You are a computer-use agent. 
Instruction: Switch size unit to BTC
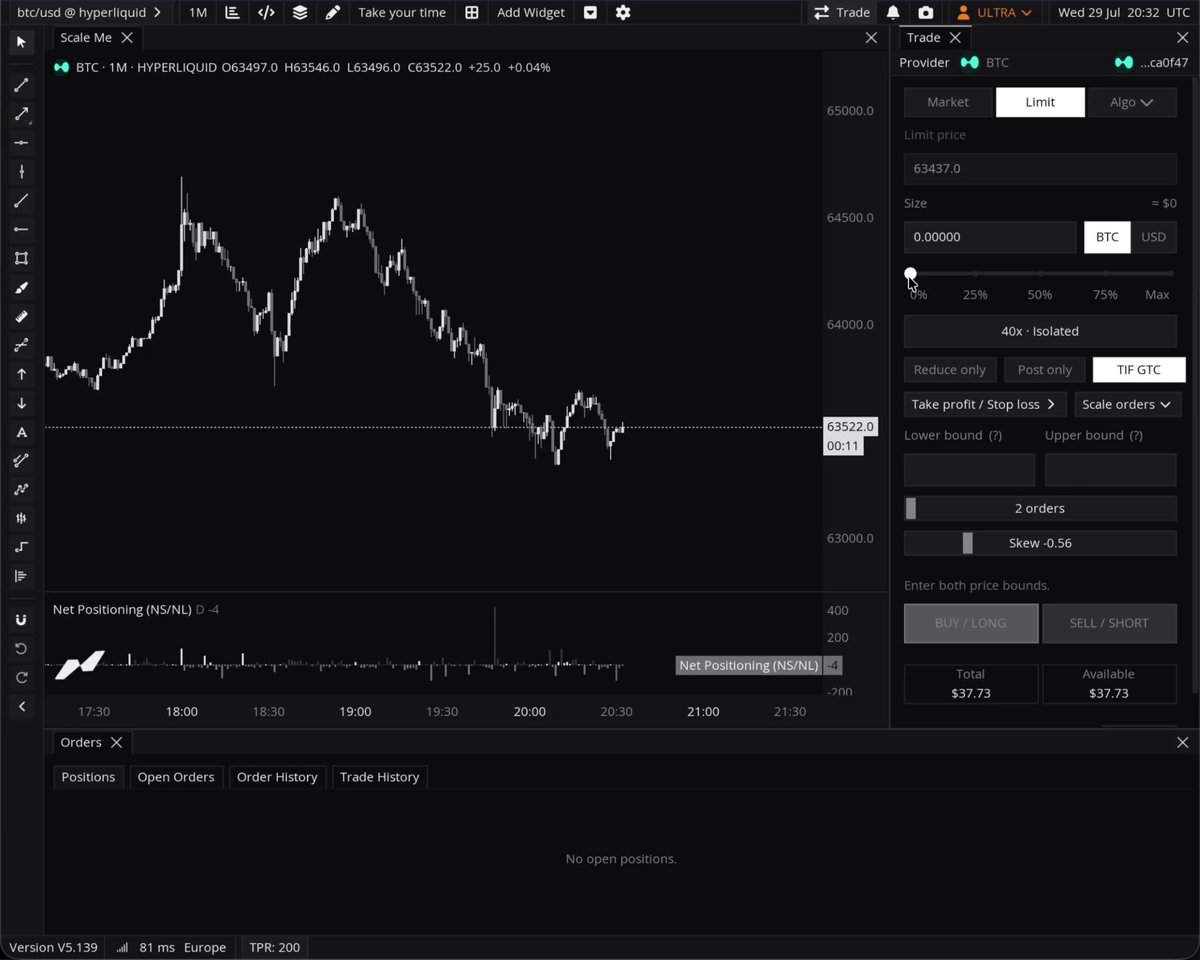pos(1107,237)
